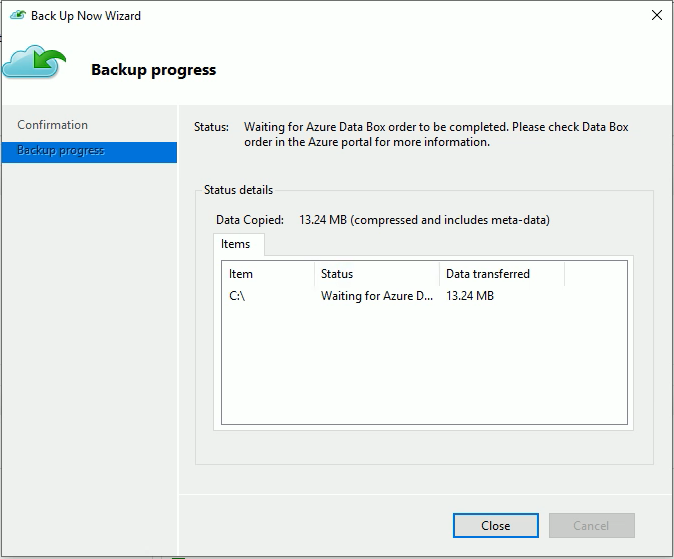Click the greyed-out Cancel button
This screenshot has width=674, height=559.
(x=591, y=525)
